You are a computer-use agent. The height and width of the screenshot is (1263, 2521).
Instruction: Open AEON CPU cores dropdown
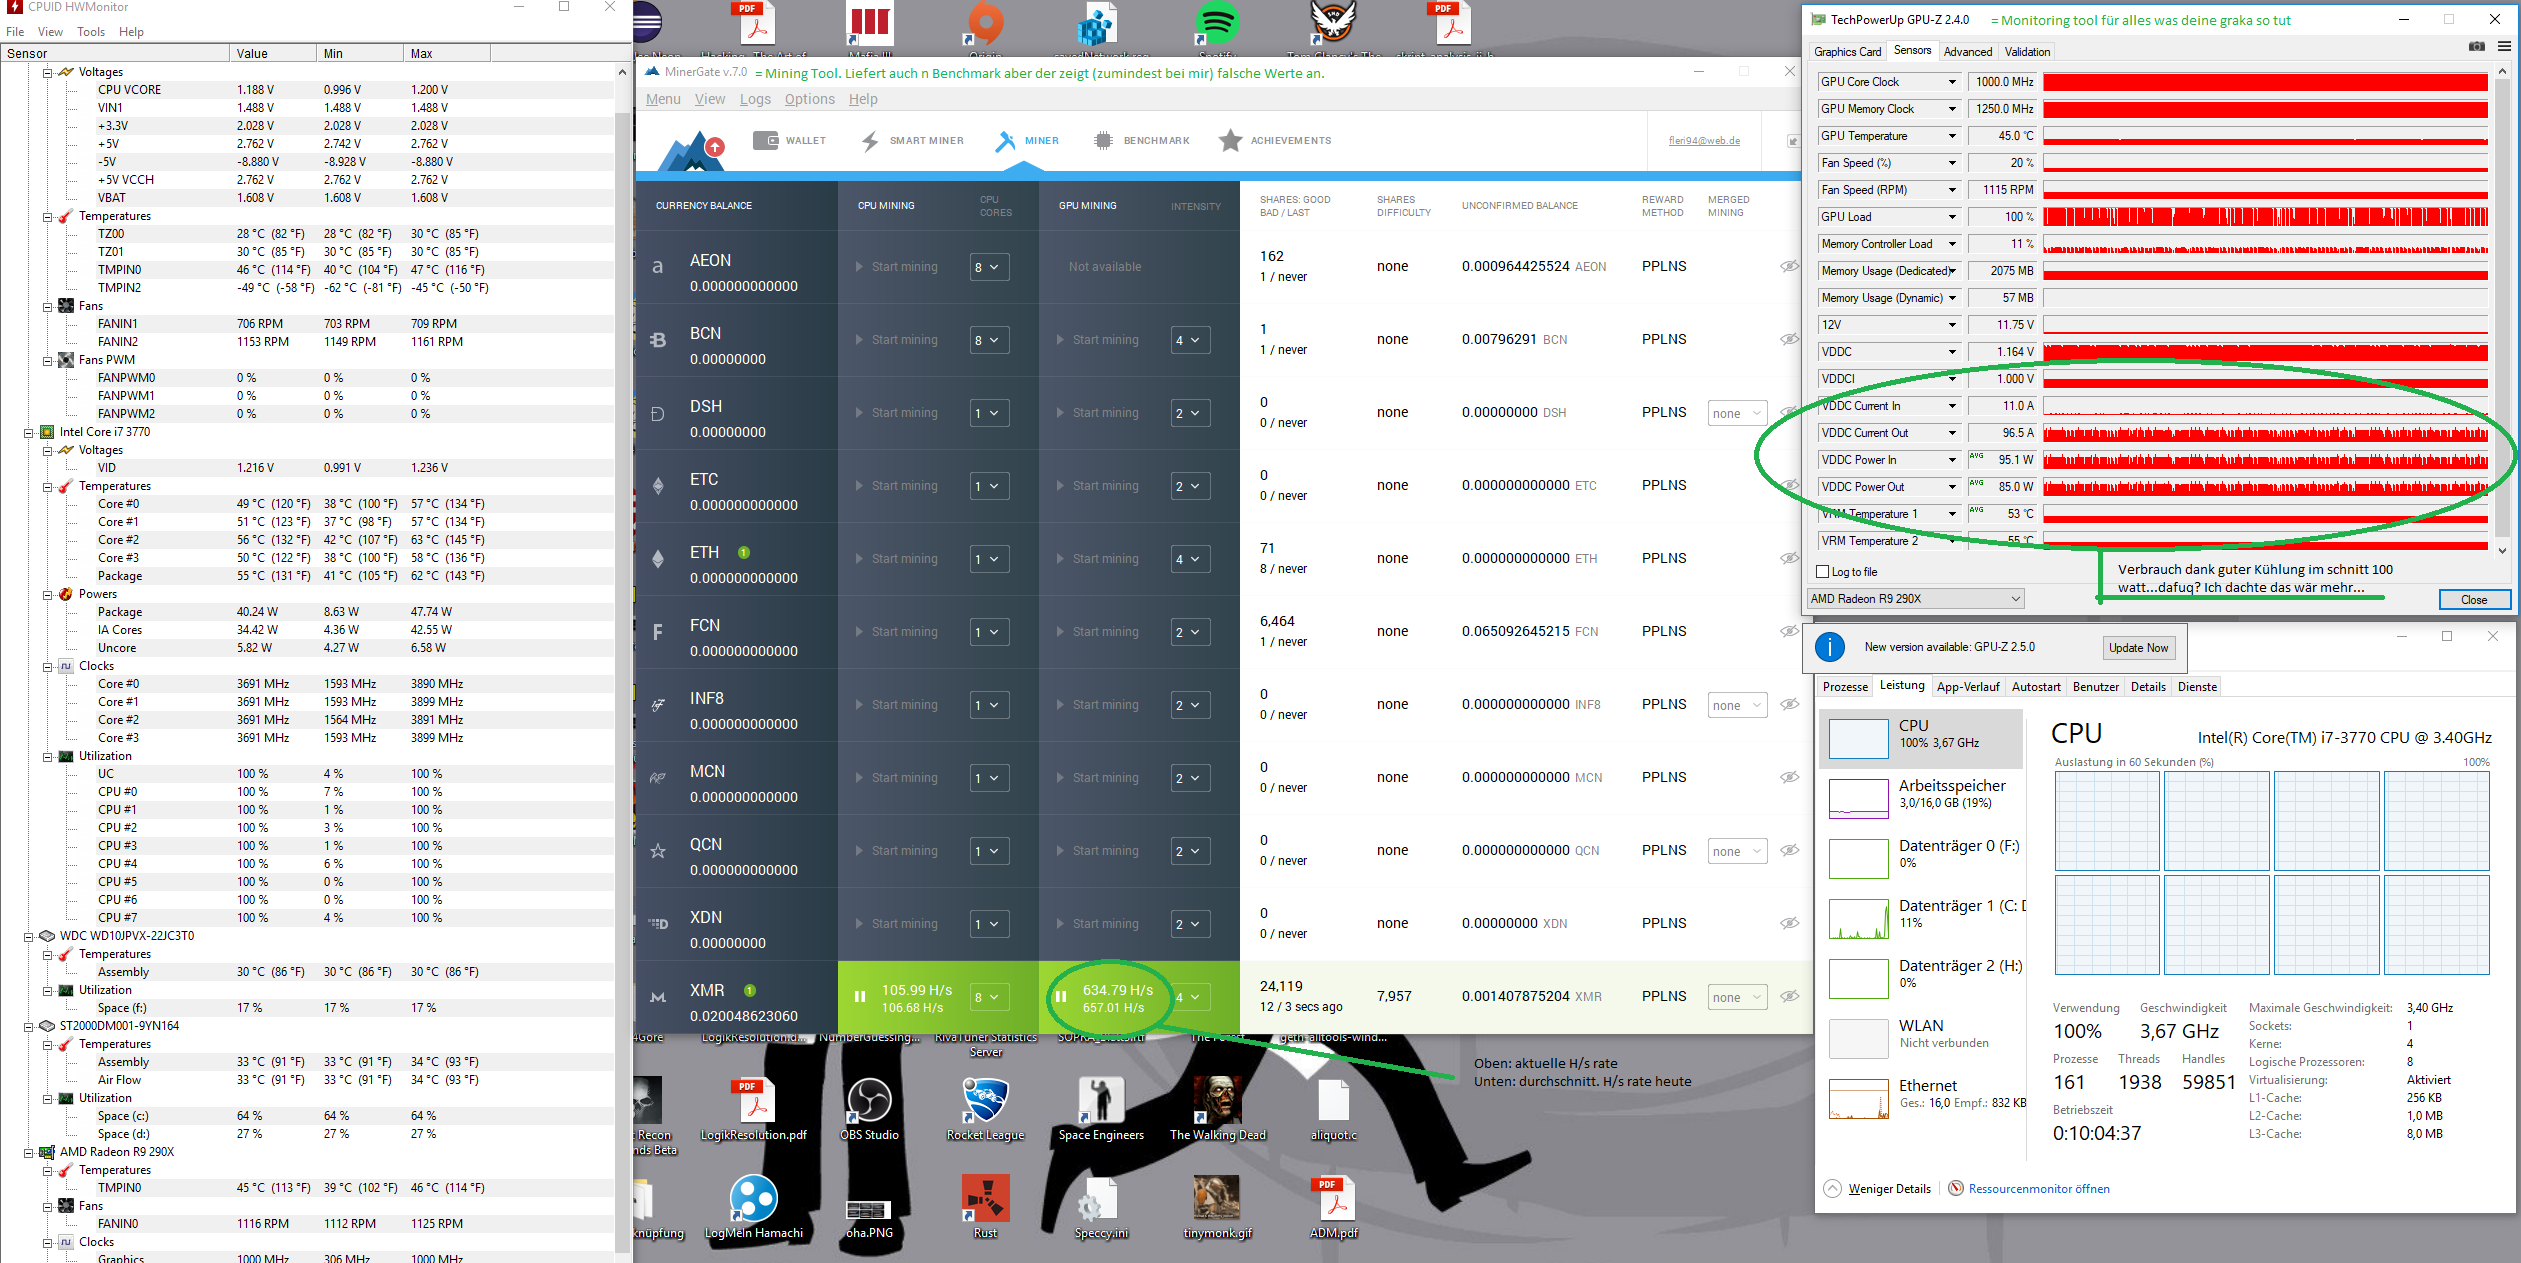pyautogui.click(x=988, y=267)
